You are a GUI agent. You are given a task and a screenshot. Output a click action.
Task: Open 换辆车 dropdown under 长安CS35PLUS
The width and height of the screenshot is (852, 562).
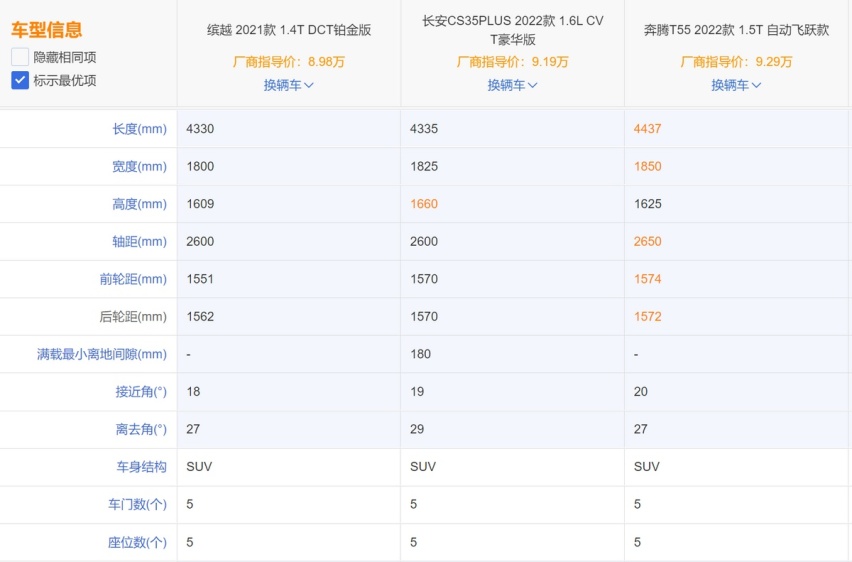coord(512,85)
